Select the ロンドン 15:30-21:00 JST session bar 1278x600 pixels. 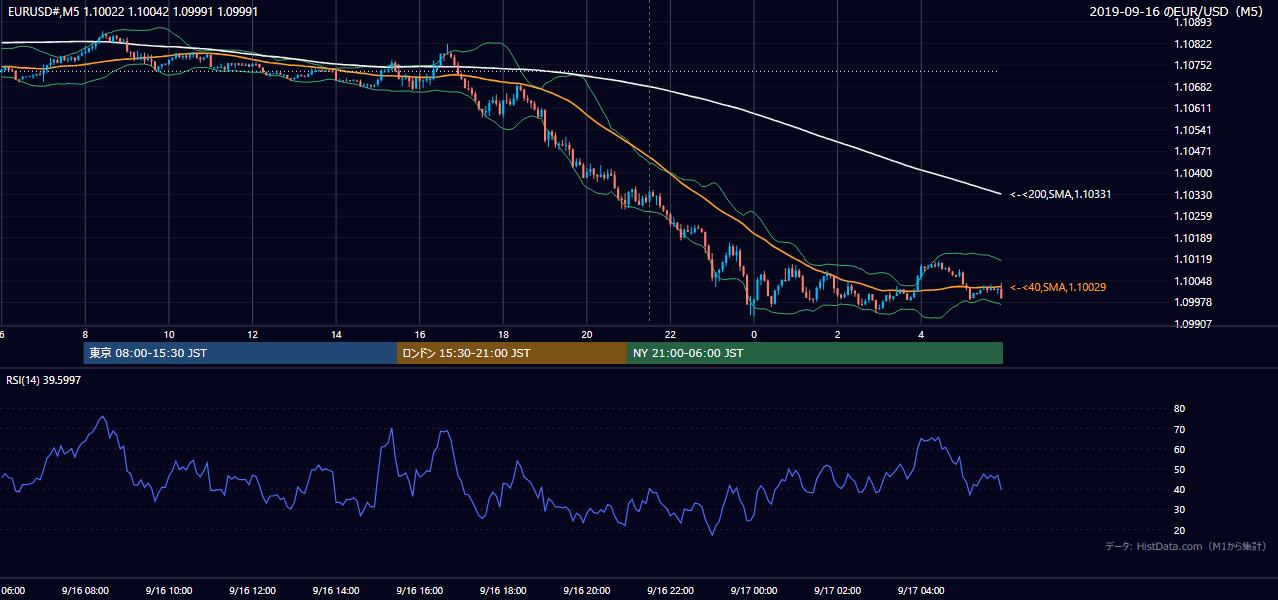tap(512, 353)
